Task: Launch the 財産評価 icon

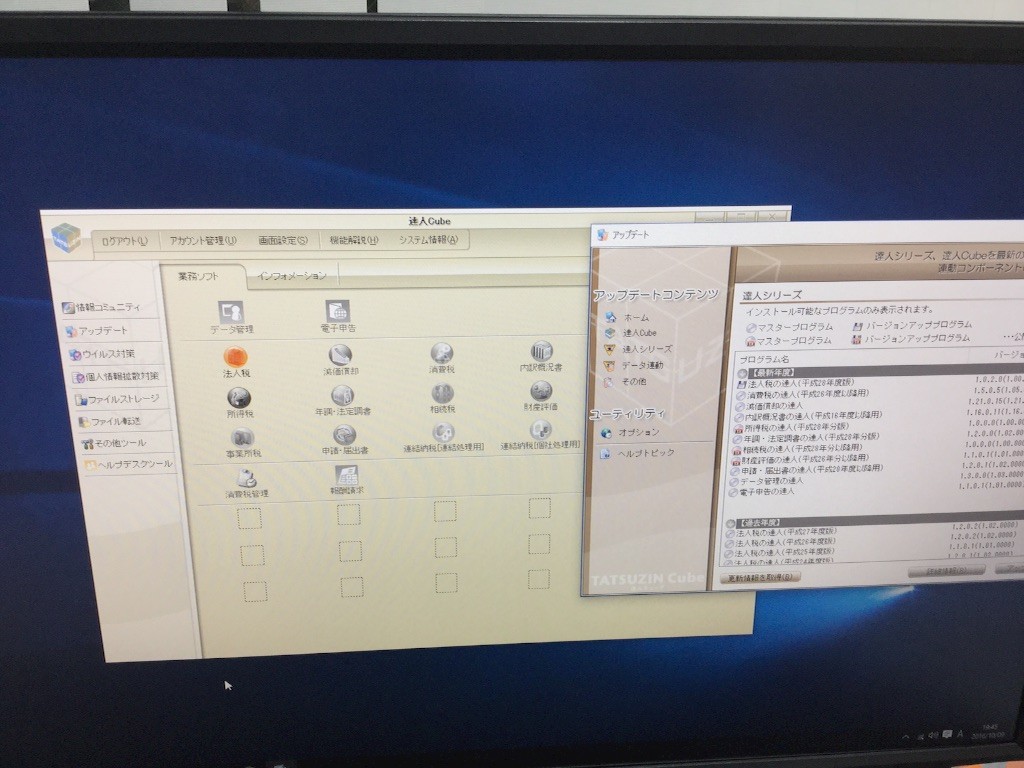Action: click(x=541, y=396)
